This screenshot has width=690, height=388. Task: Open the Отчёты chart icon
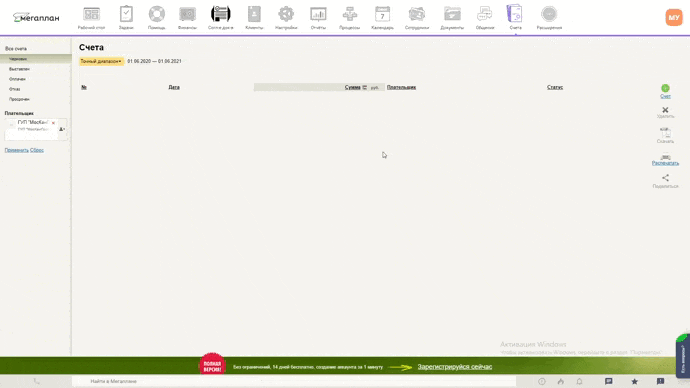(318, 15)
